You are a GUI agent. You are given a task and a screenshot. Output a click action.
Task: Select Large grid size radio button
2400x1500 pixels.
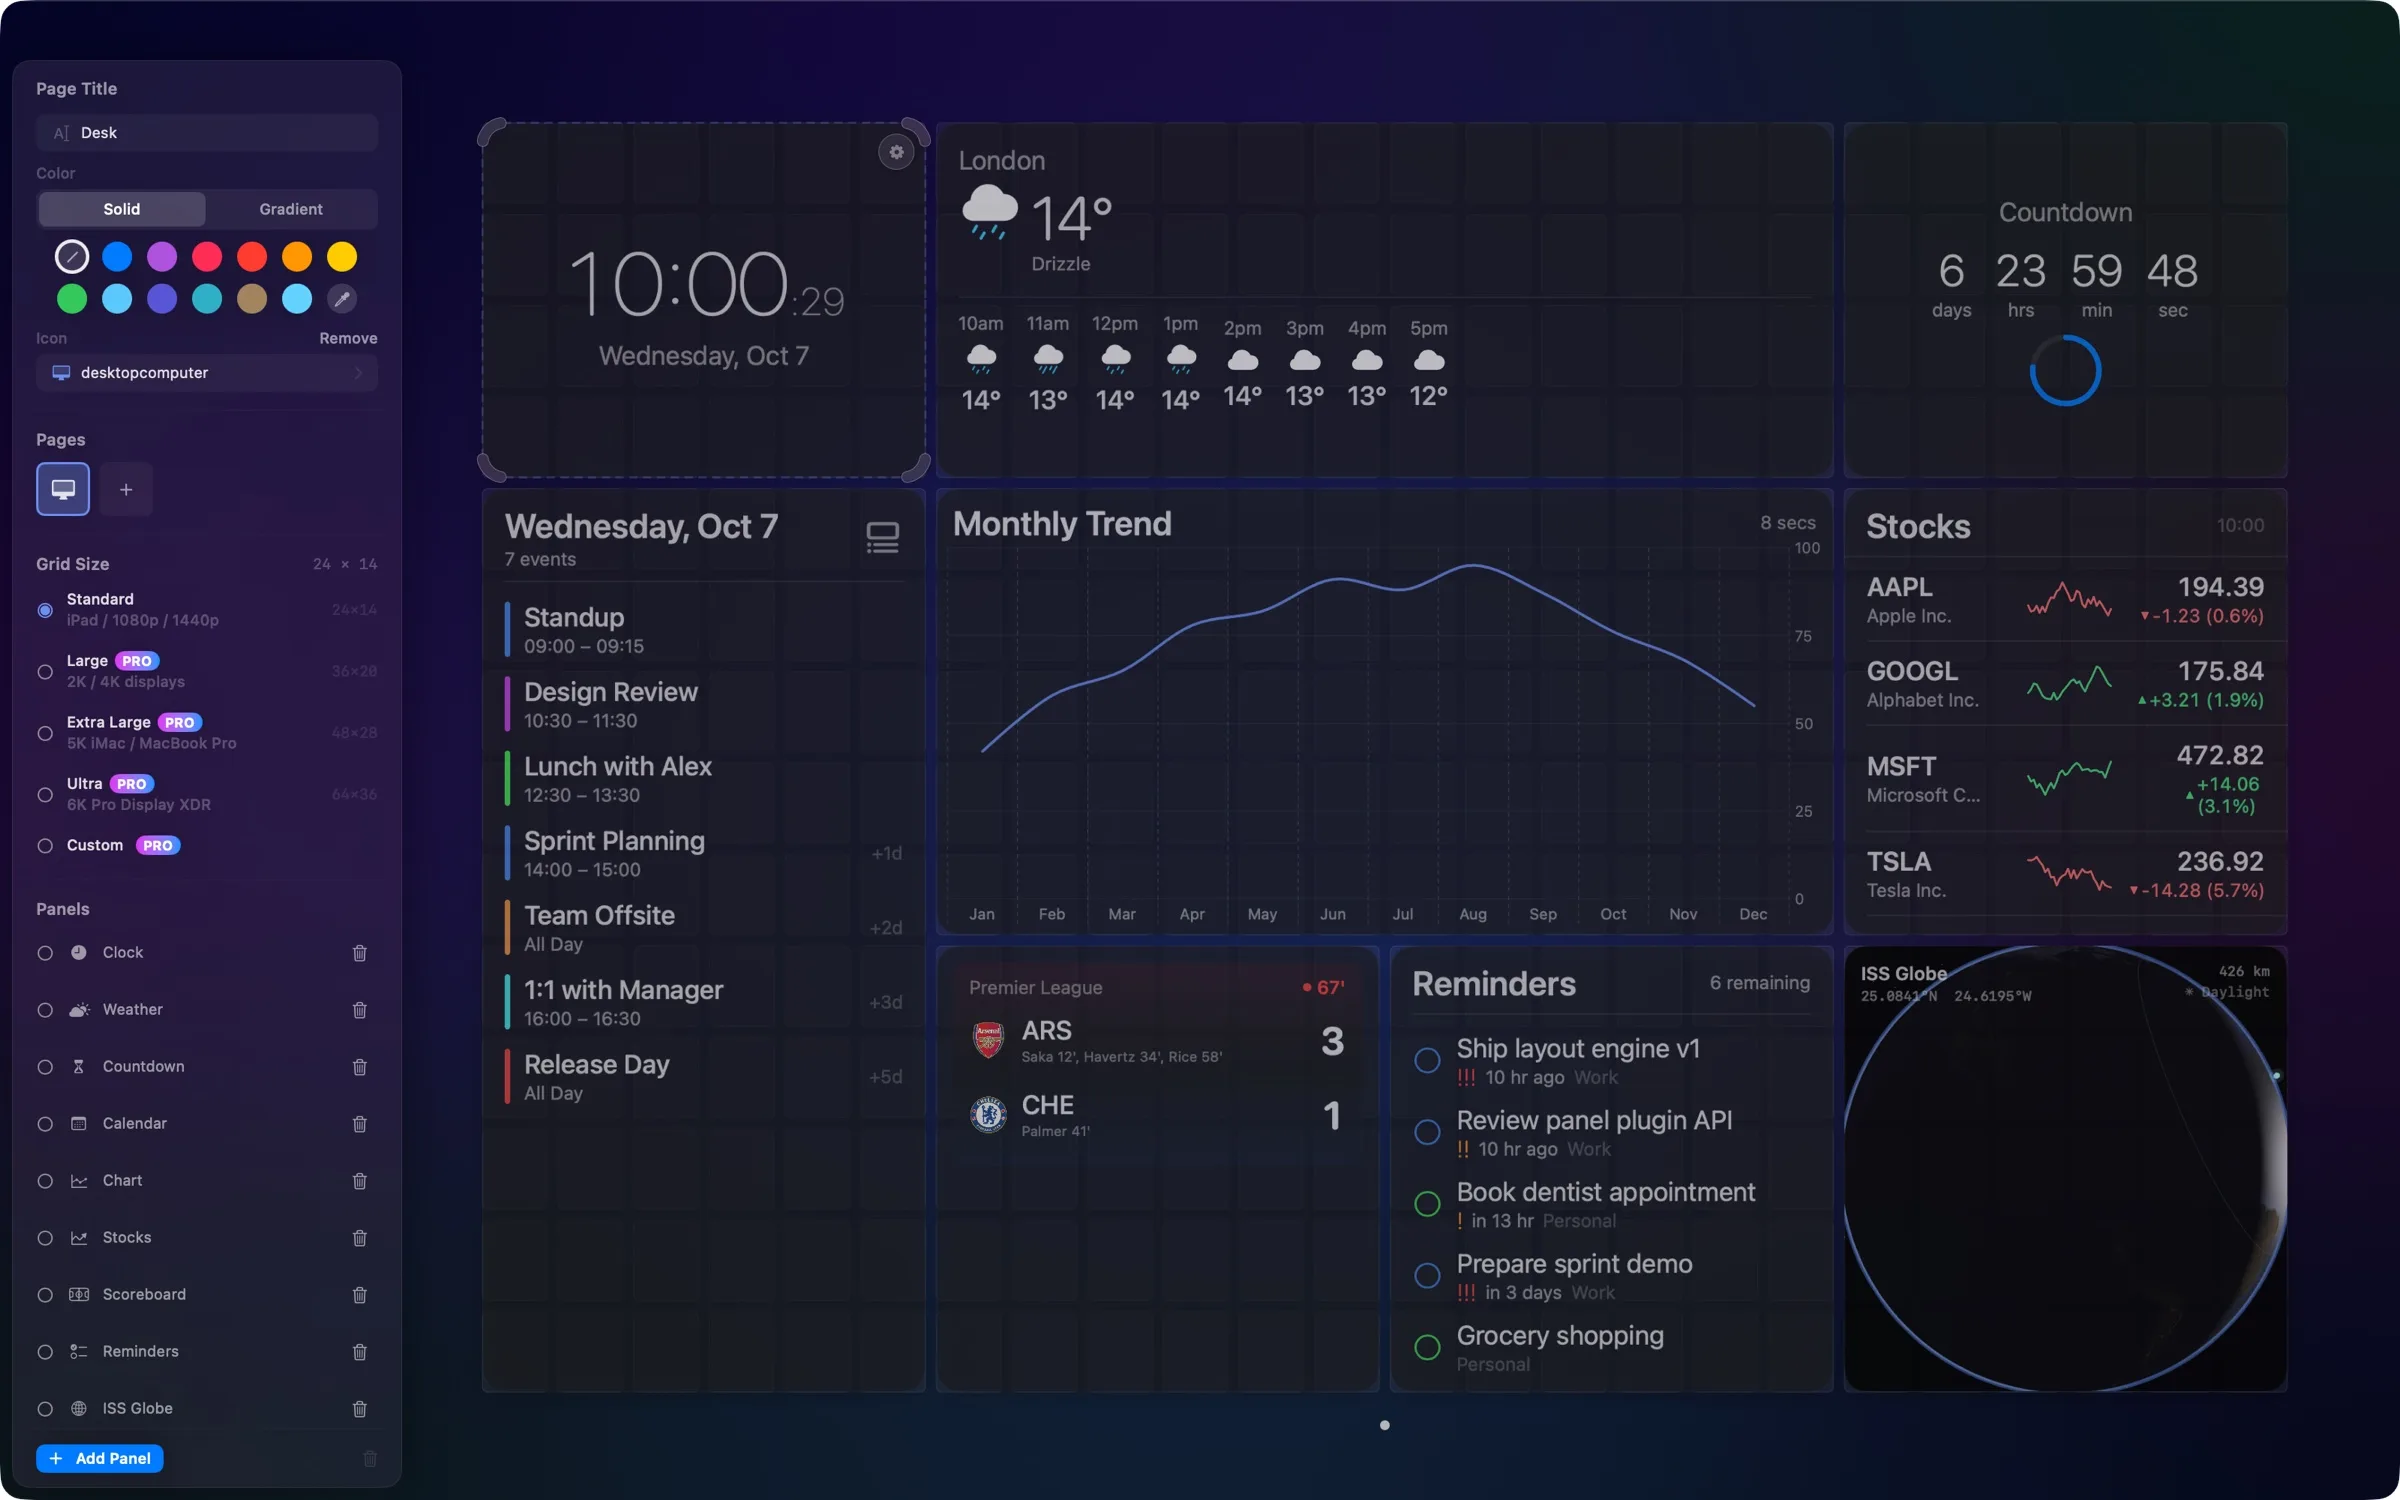(x=45, y=672)
